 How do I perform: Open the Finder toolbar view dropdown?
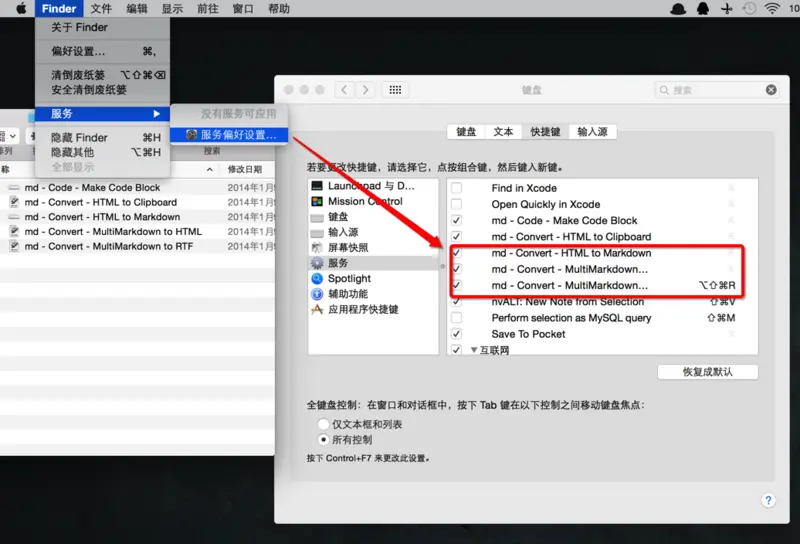[9, 136]
